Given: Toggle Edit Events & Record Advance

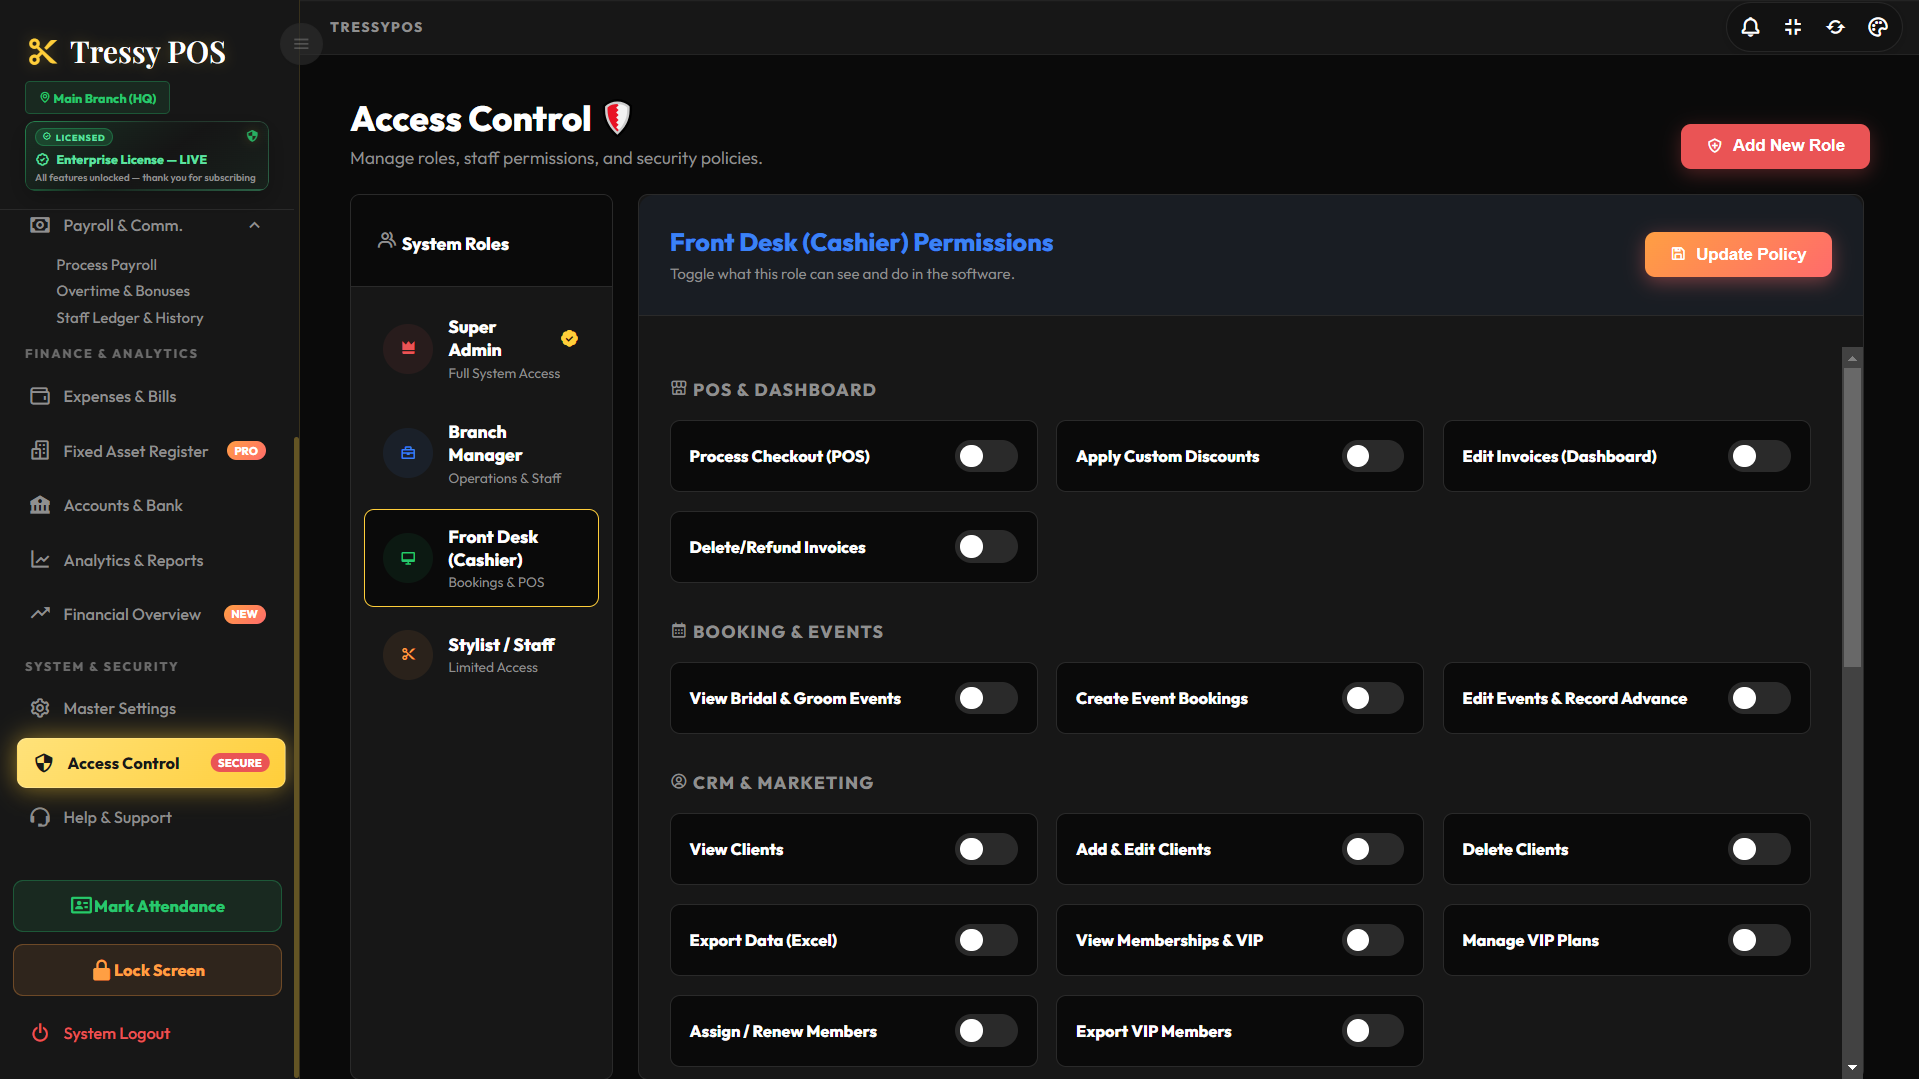Looking at the screenshot, I should click(1759, 698).
